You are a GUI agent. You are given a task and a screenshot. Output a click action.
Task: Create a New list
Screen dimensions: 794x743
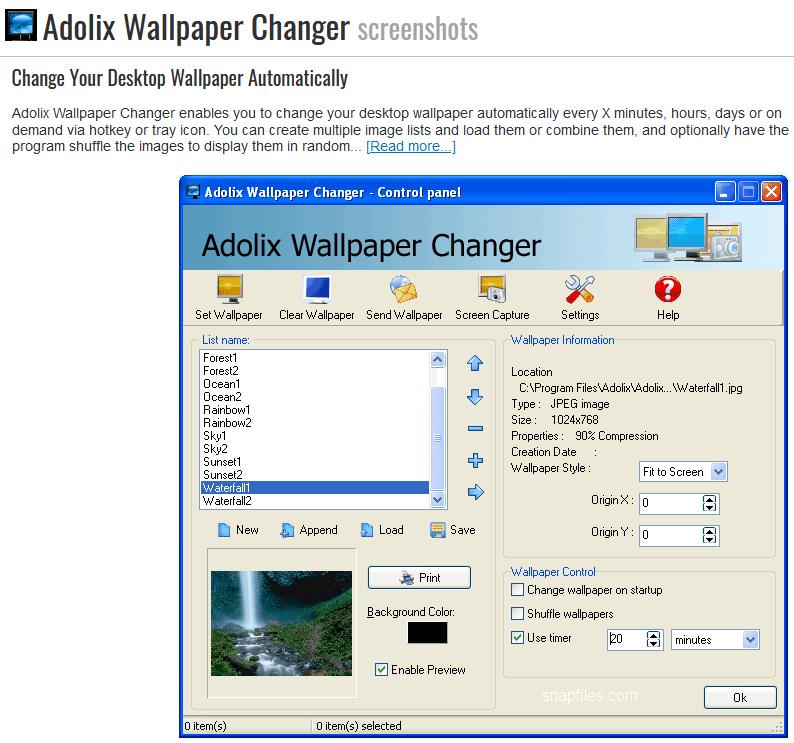click(x=238, y=530)
